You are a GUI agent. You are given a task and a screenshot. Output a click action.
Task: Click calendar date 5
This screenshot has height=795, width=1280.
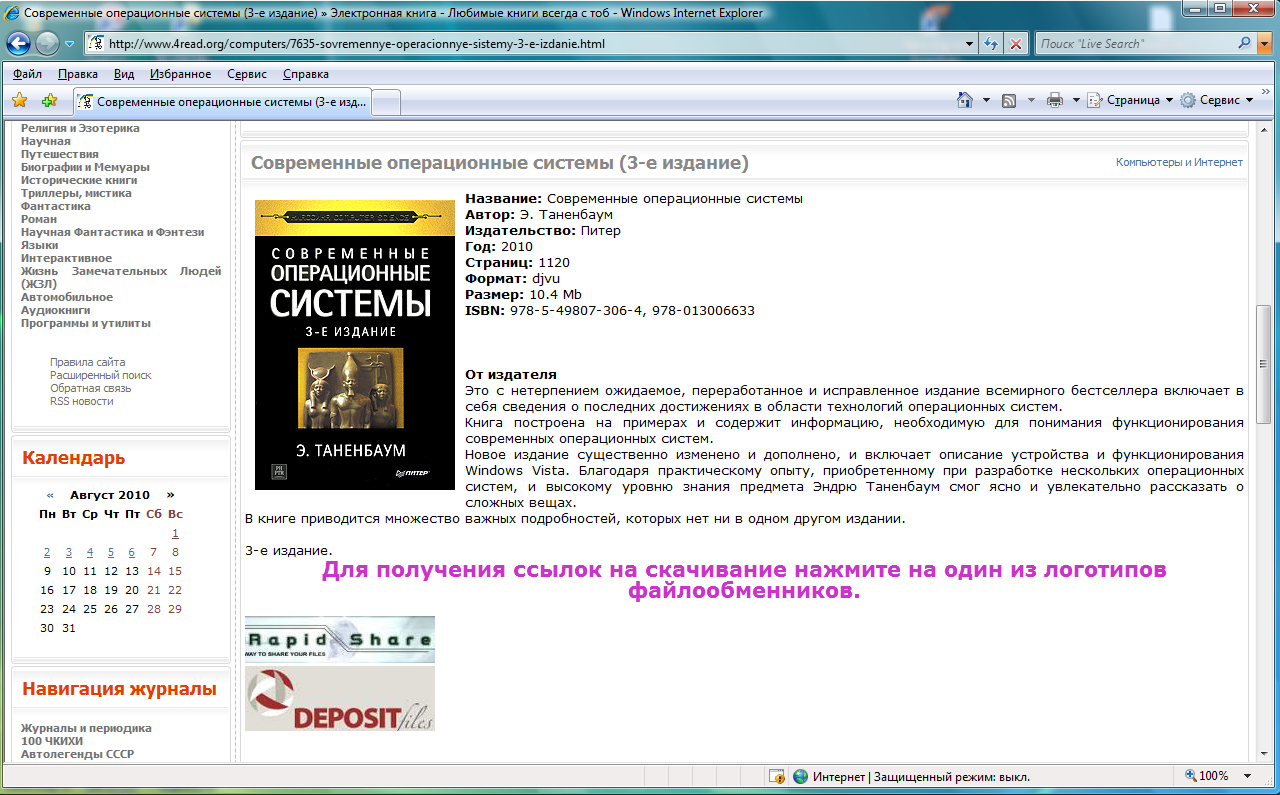(x=111, y=552)
